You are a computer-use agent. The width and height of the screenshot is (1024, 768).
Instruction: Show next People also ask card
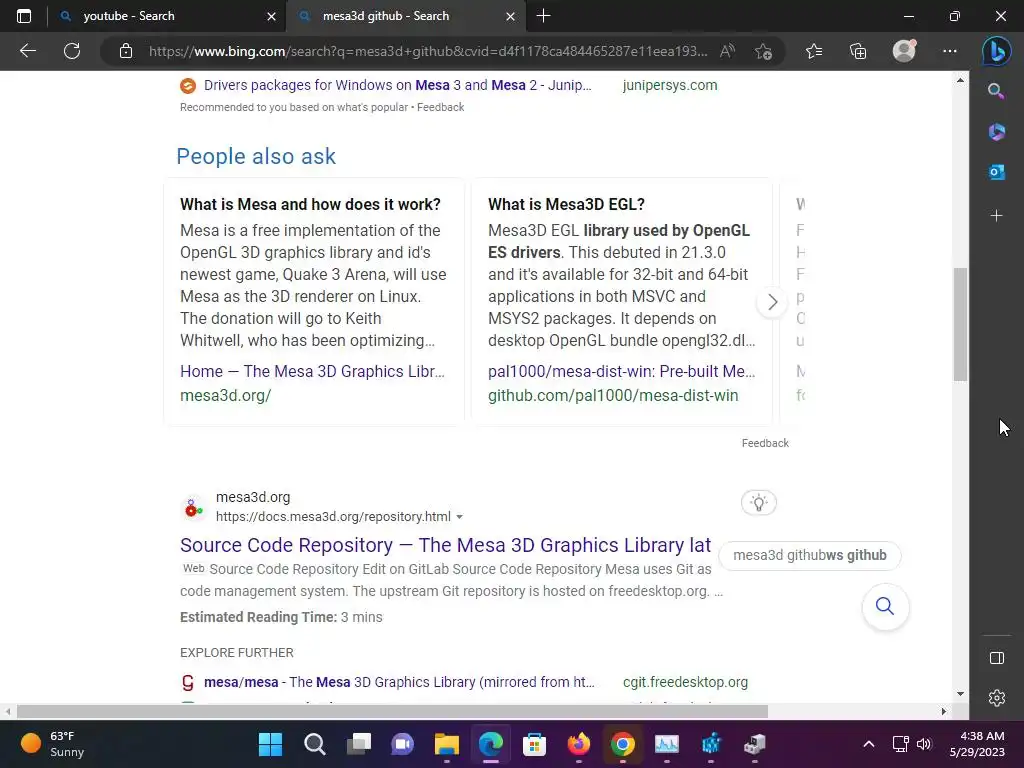[x=772, y=302]
